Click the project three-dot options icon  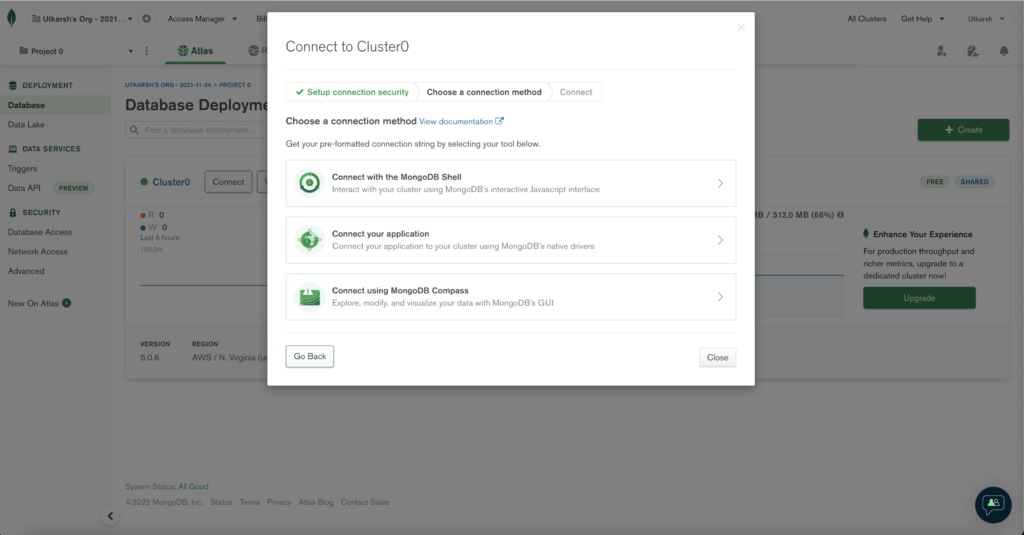pos(147,51)
